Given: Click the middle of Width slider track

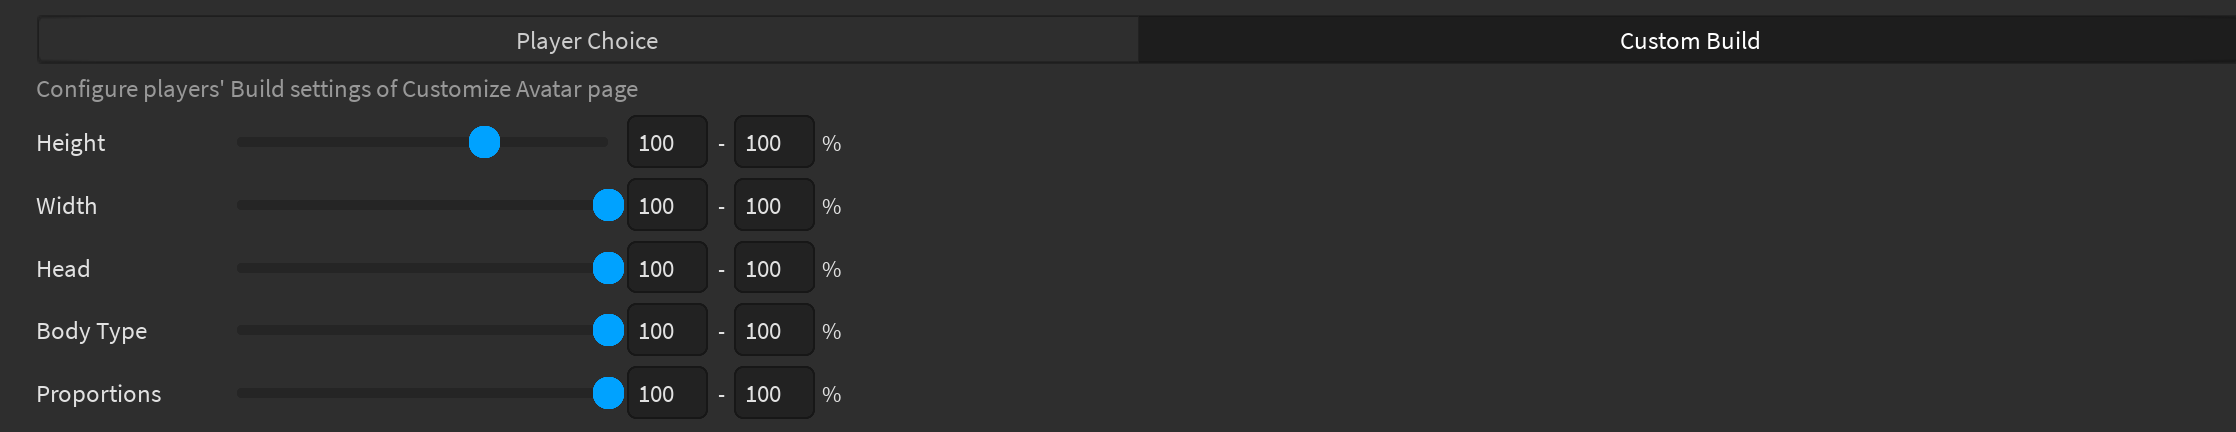Looking at the screenshot, I should [422, 205].
